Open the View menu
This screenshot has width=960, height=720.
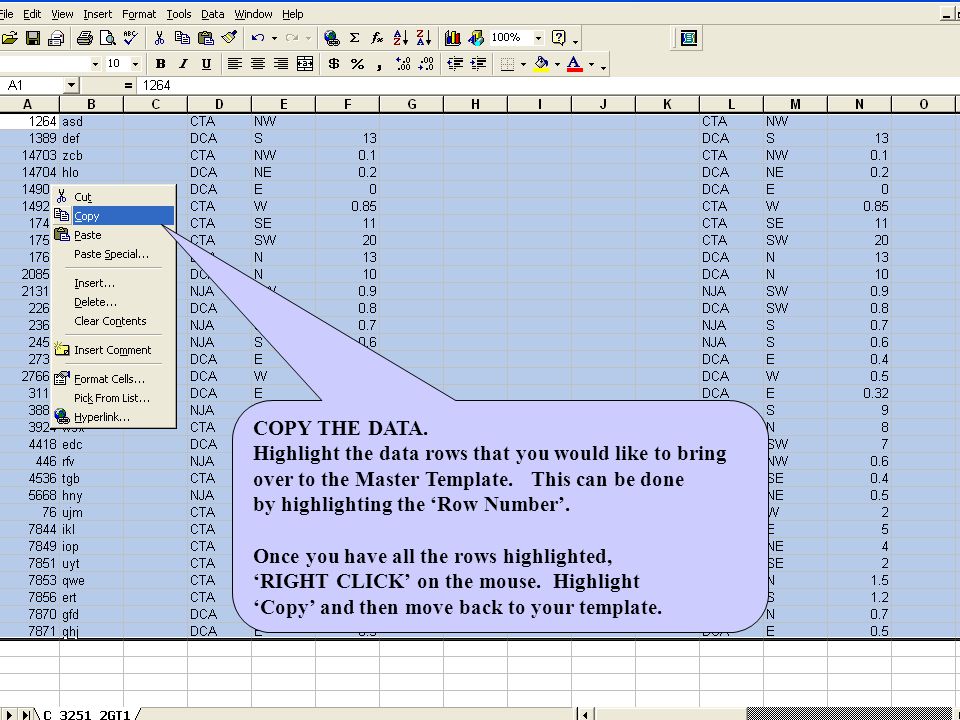point(62,13)
